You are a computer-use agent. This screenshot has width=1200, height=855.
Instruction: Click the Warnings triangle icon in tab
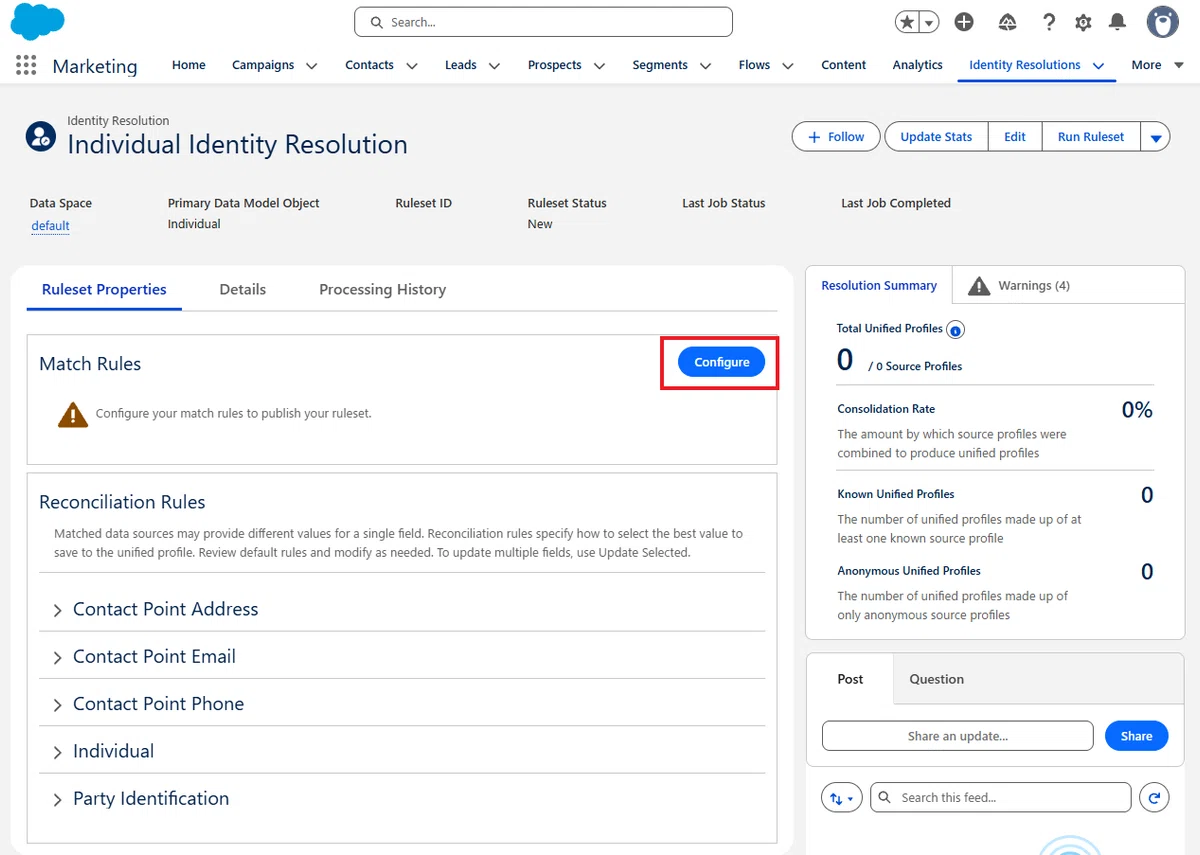(x=980, y=286)
